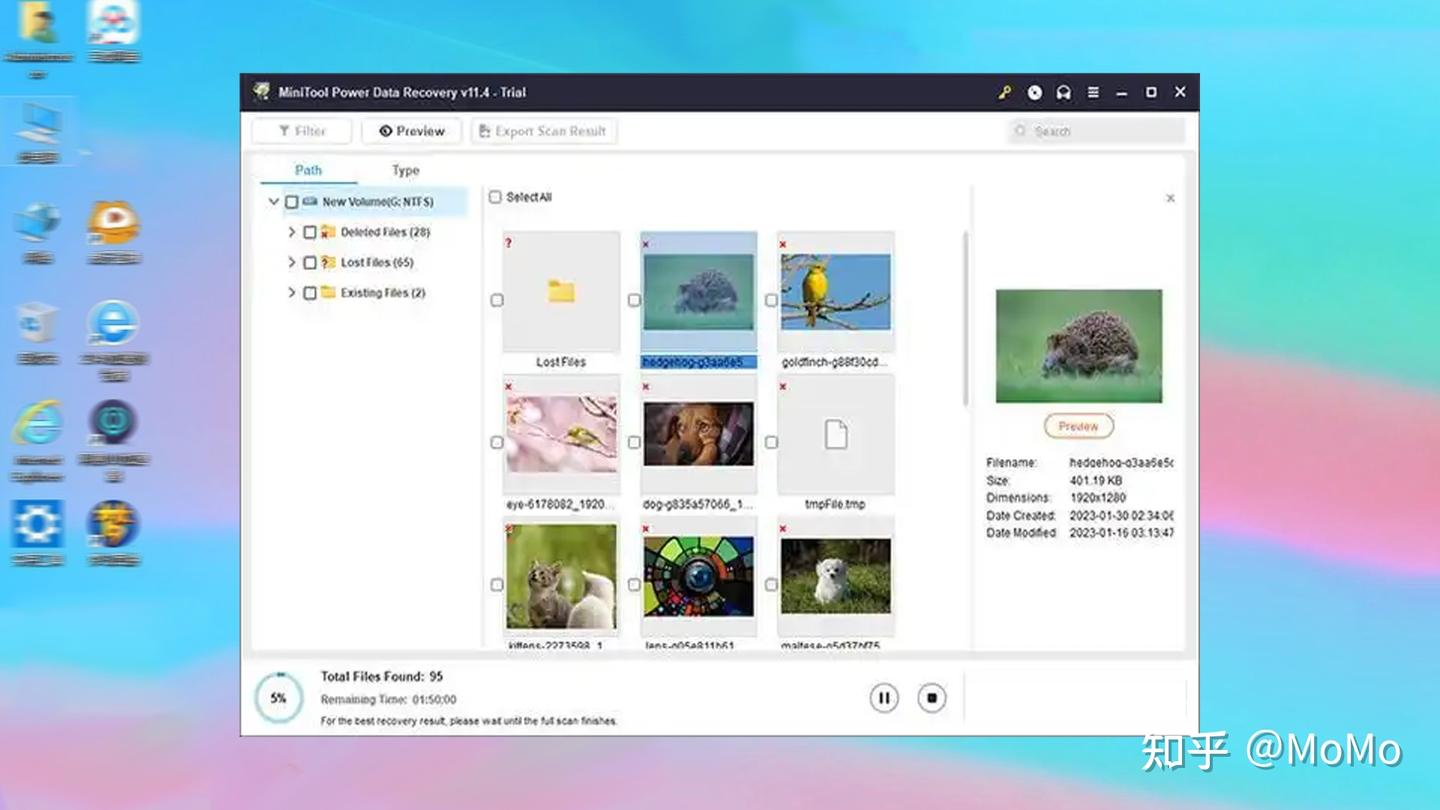Expand the Lost Files (65) node
1440x810 pixels.
pyautogui.click(x=292, y=263)
